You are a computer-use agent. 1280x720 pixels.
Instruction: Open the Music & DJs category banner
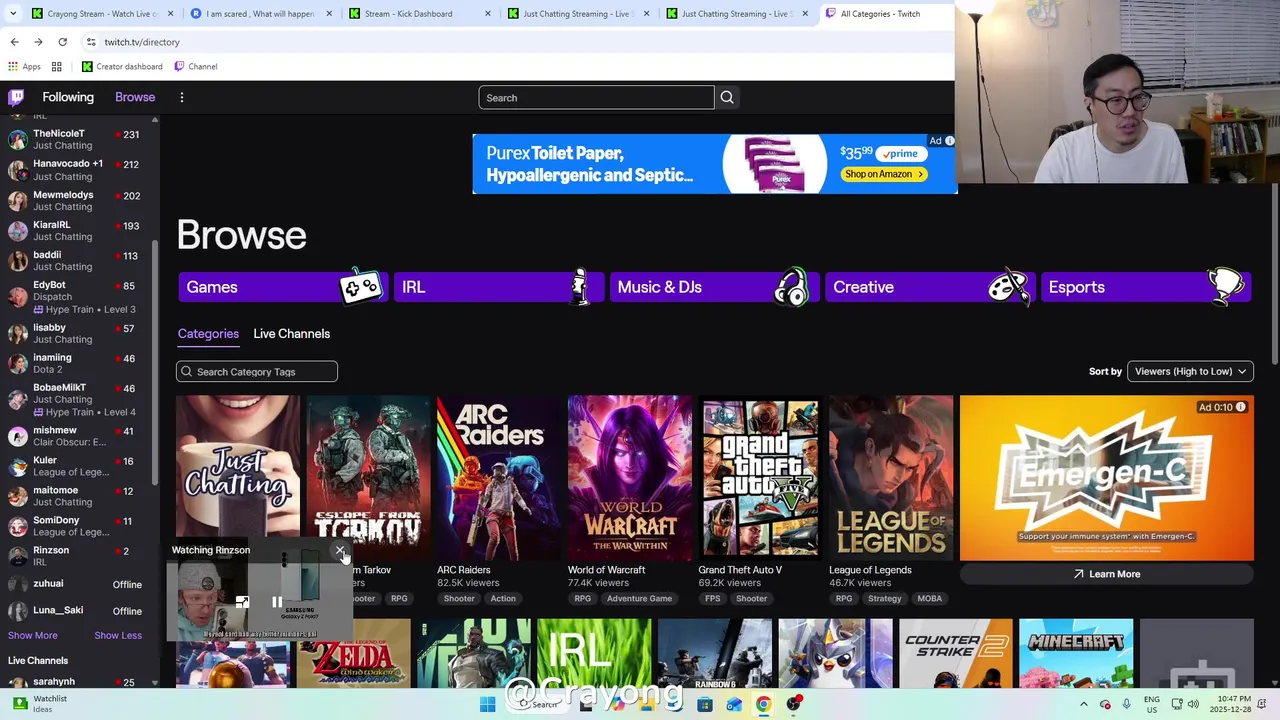coord(713,287)
